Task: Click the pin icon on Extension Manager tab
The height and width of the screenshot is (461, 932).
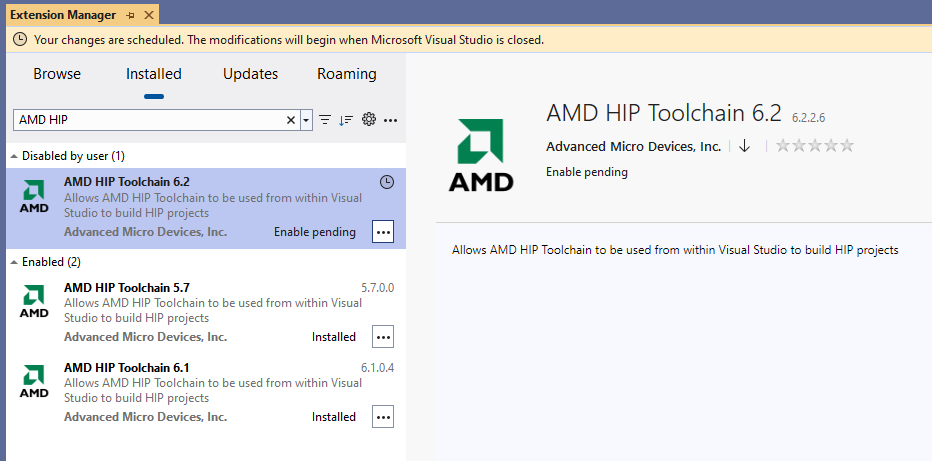Action: [x=130, y=16]
